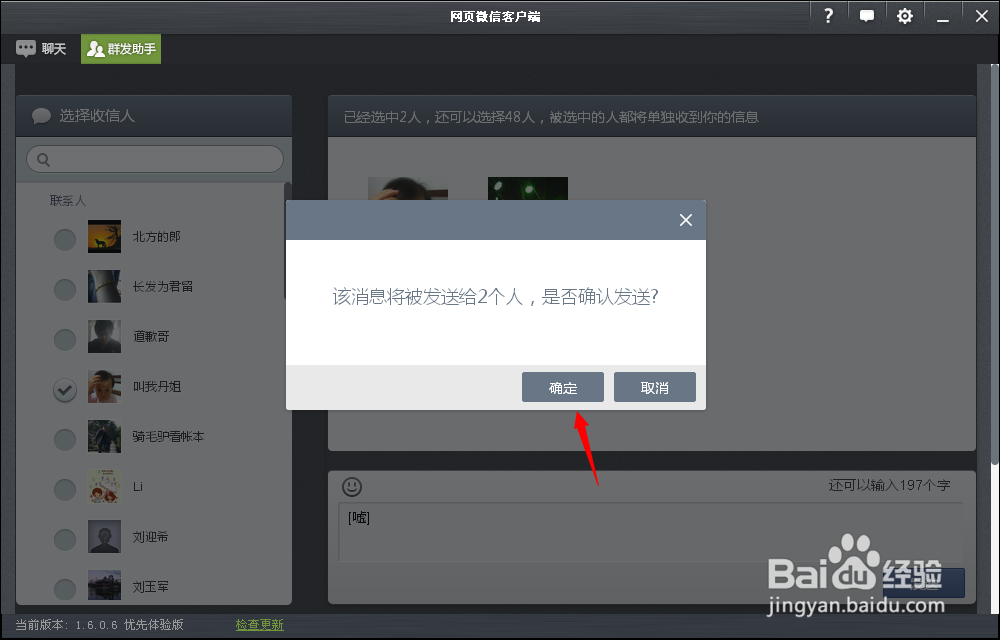This screenshot has height=640, width=1000.
Task: Cancel sending by clicking 取消
Action: 654,387
